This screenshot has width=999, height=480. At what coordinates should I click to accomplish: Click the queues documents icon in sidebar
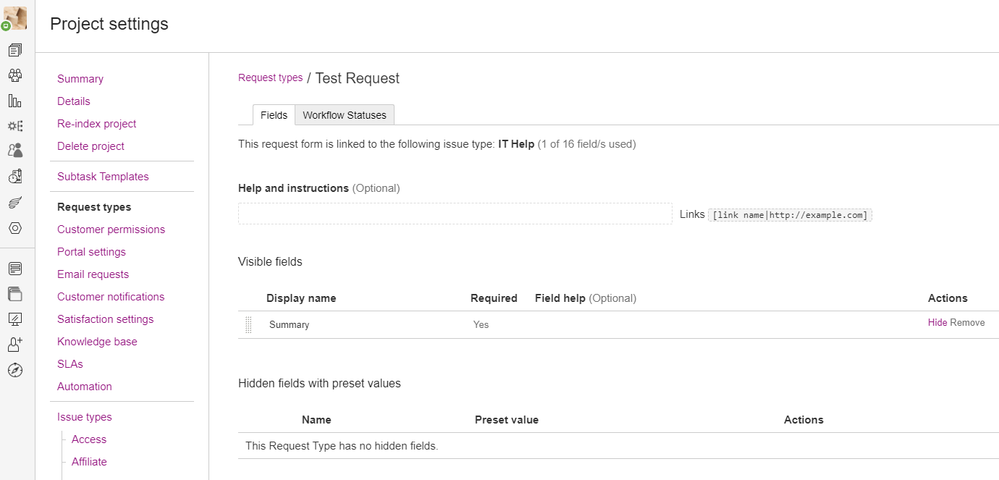click(15, 50)
